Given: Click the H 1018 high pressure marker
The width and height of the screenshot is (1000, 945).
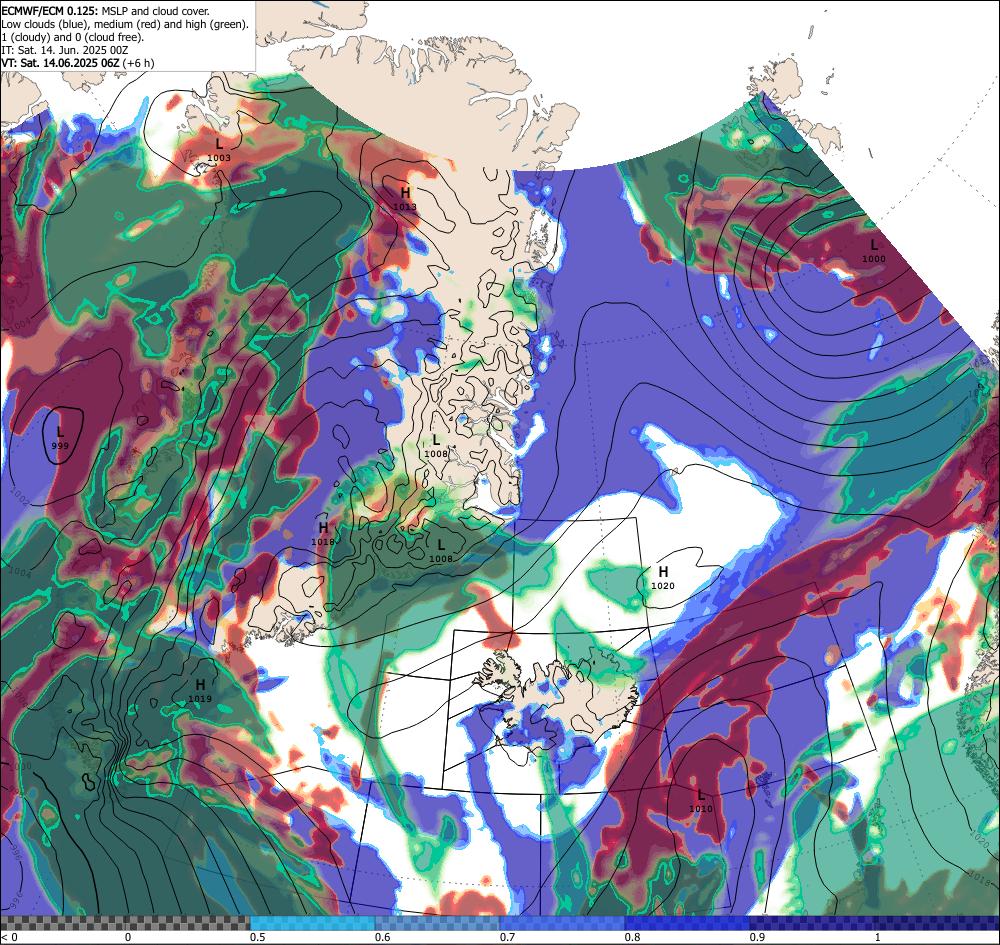Looking at the screenshot, I should pyautogui.click(x=323, y=534).
